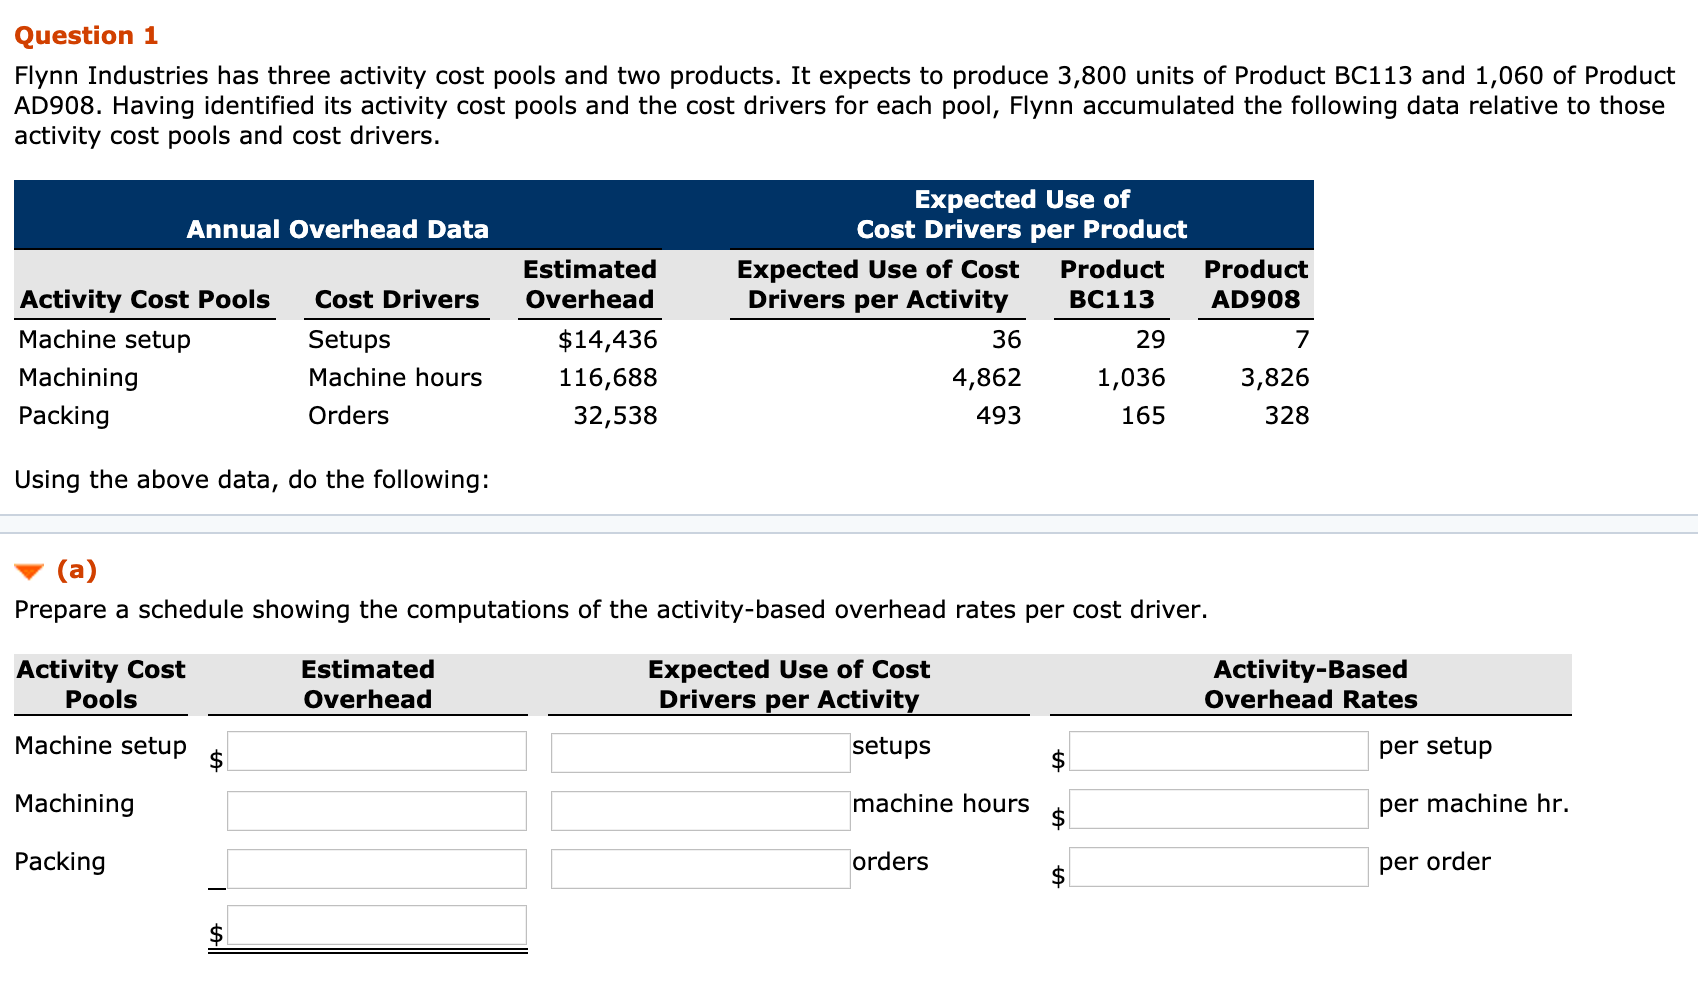Image resolution: width=1698 pixels, height=994 pixels.
Task: Click the '4,862' machine hours value
Action: (986, 378)
